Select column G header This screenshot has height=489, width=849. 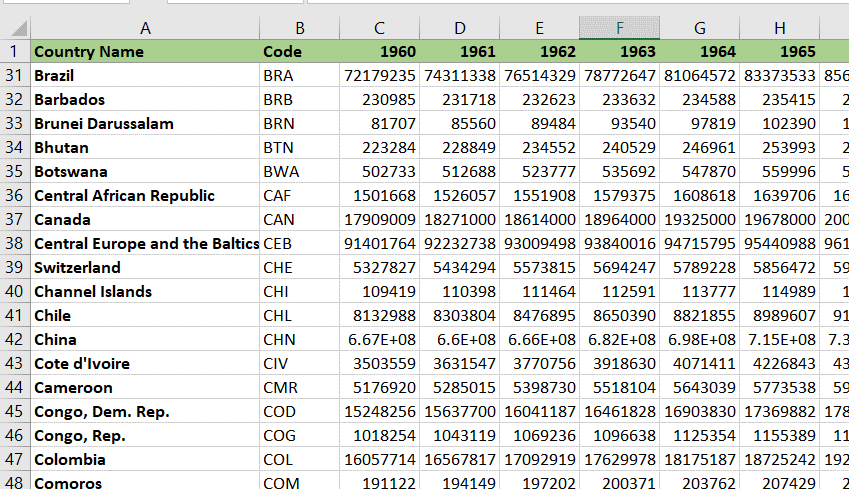click(700, 28)
